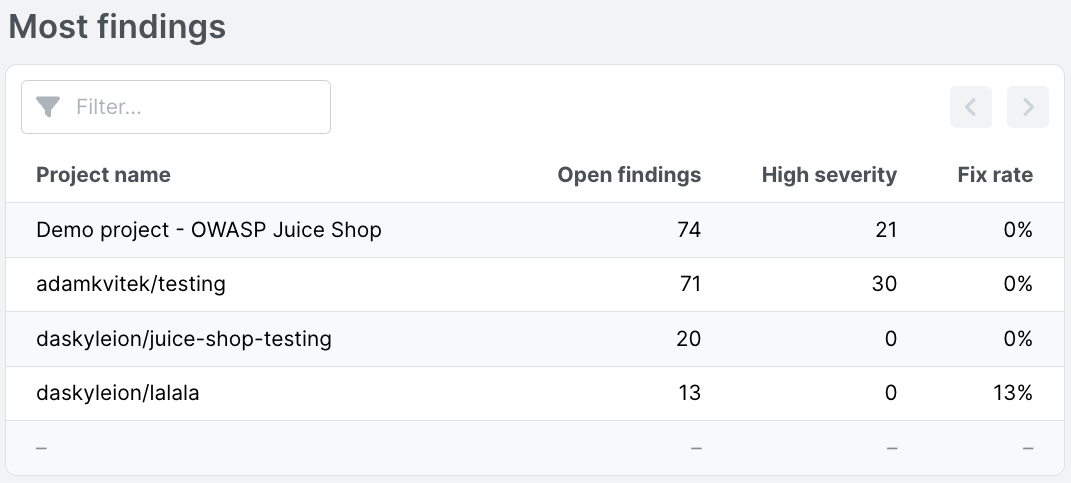Select daskyleion/juice-shop-testing project
Viewport: 1071px width, 483px height.
(x=184, y=339)
